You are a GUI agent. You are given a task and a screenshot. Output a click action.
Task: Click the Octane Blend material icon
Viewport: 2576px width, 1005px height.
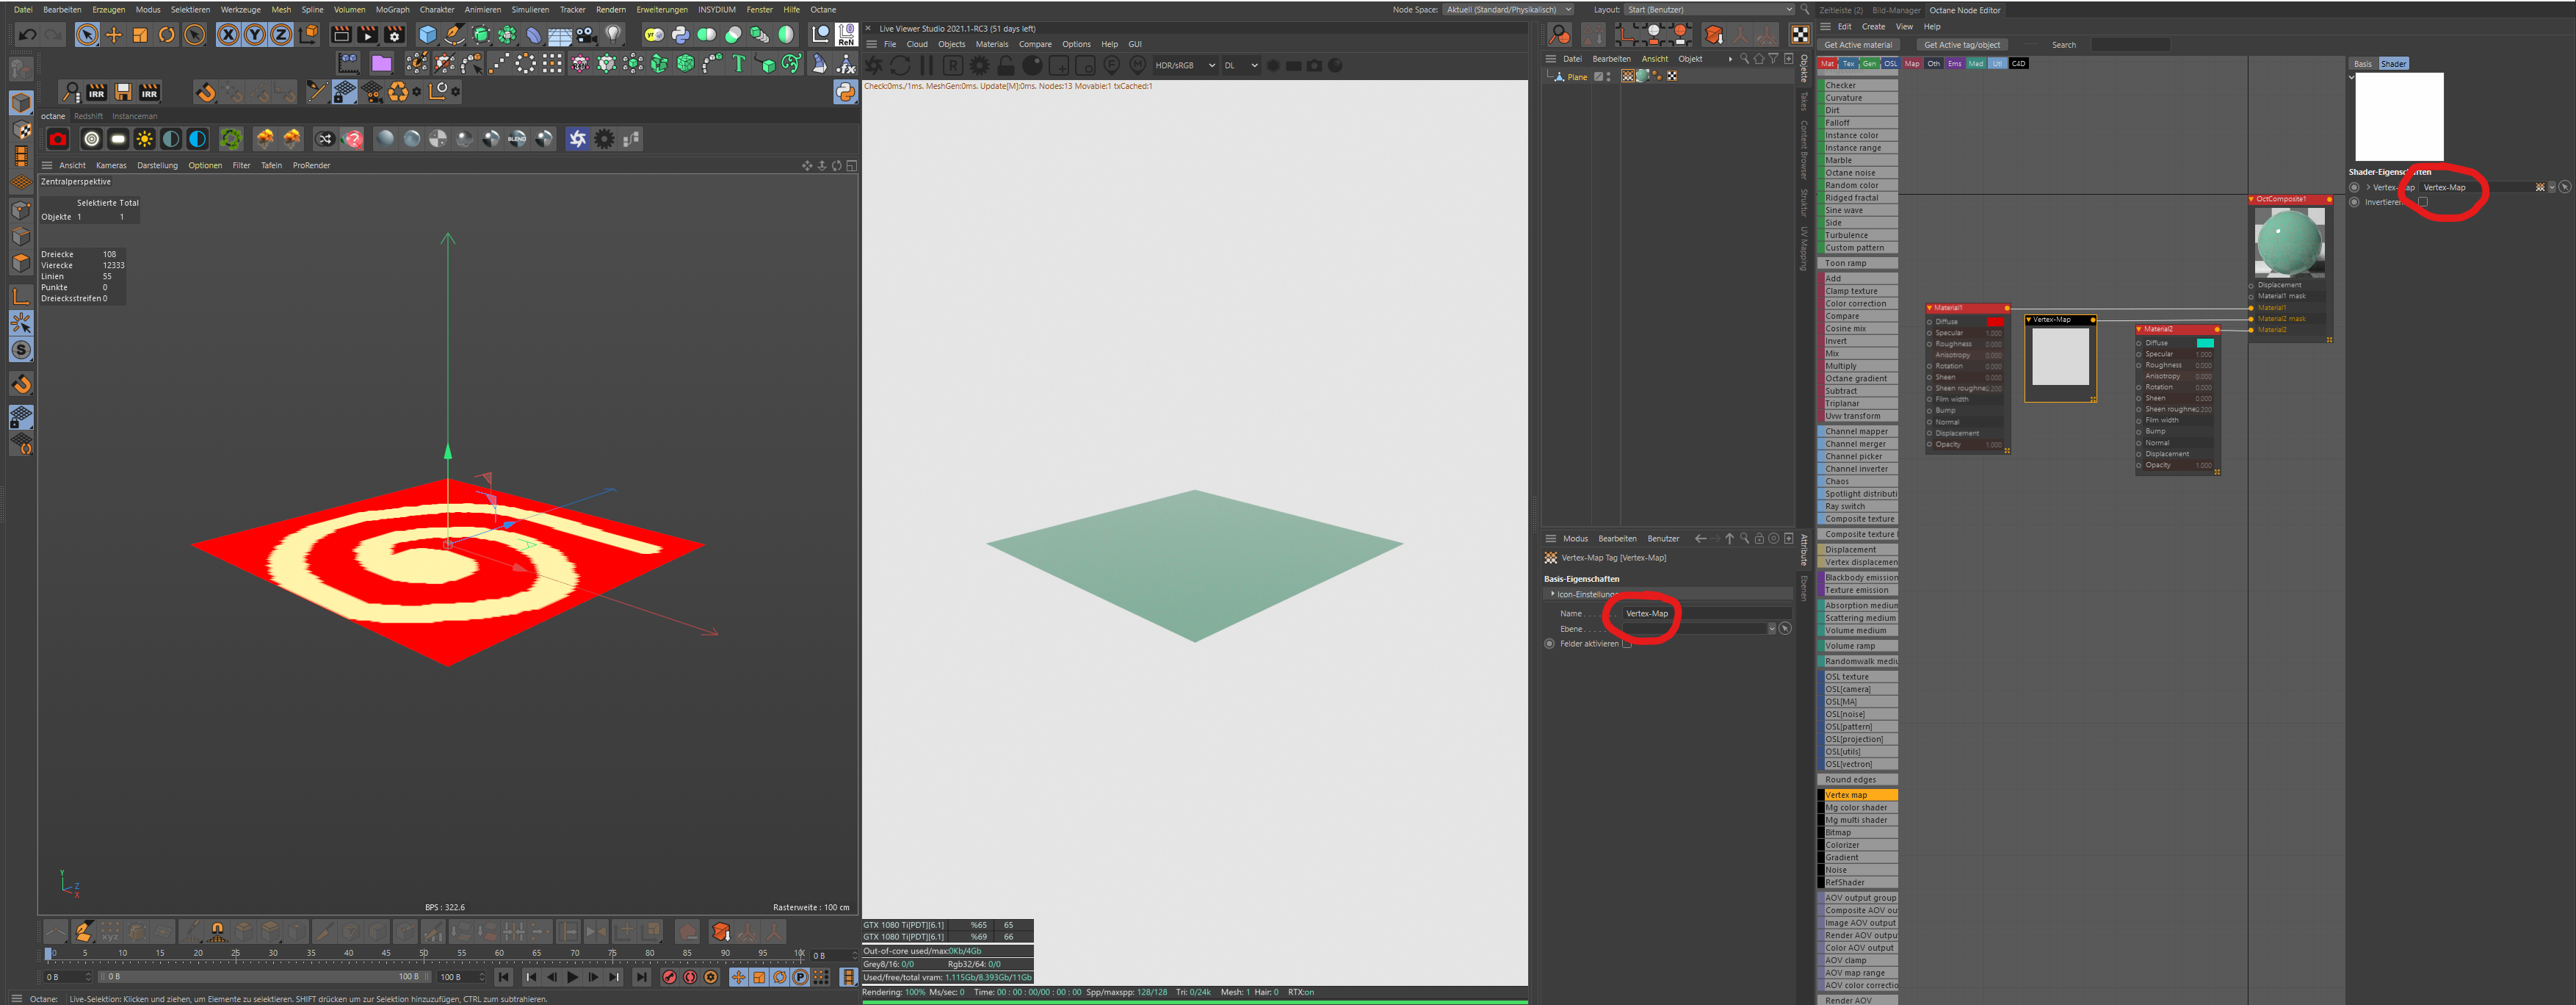(x=517, y=139)
